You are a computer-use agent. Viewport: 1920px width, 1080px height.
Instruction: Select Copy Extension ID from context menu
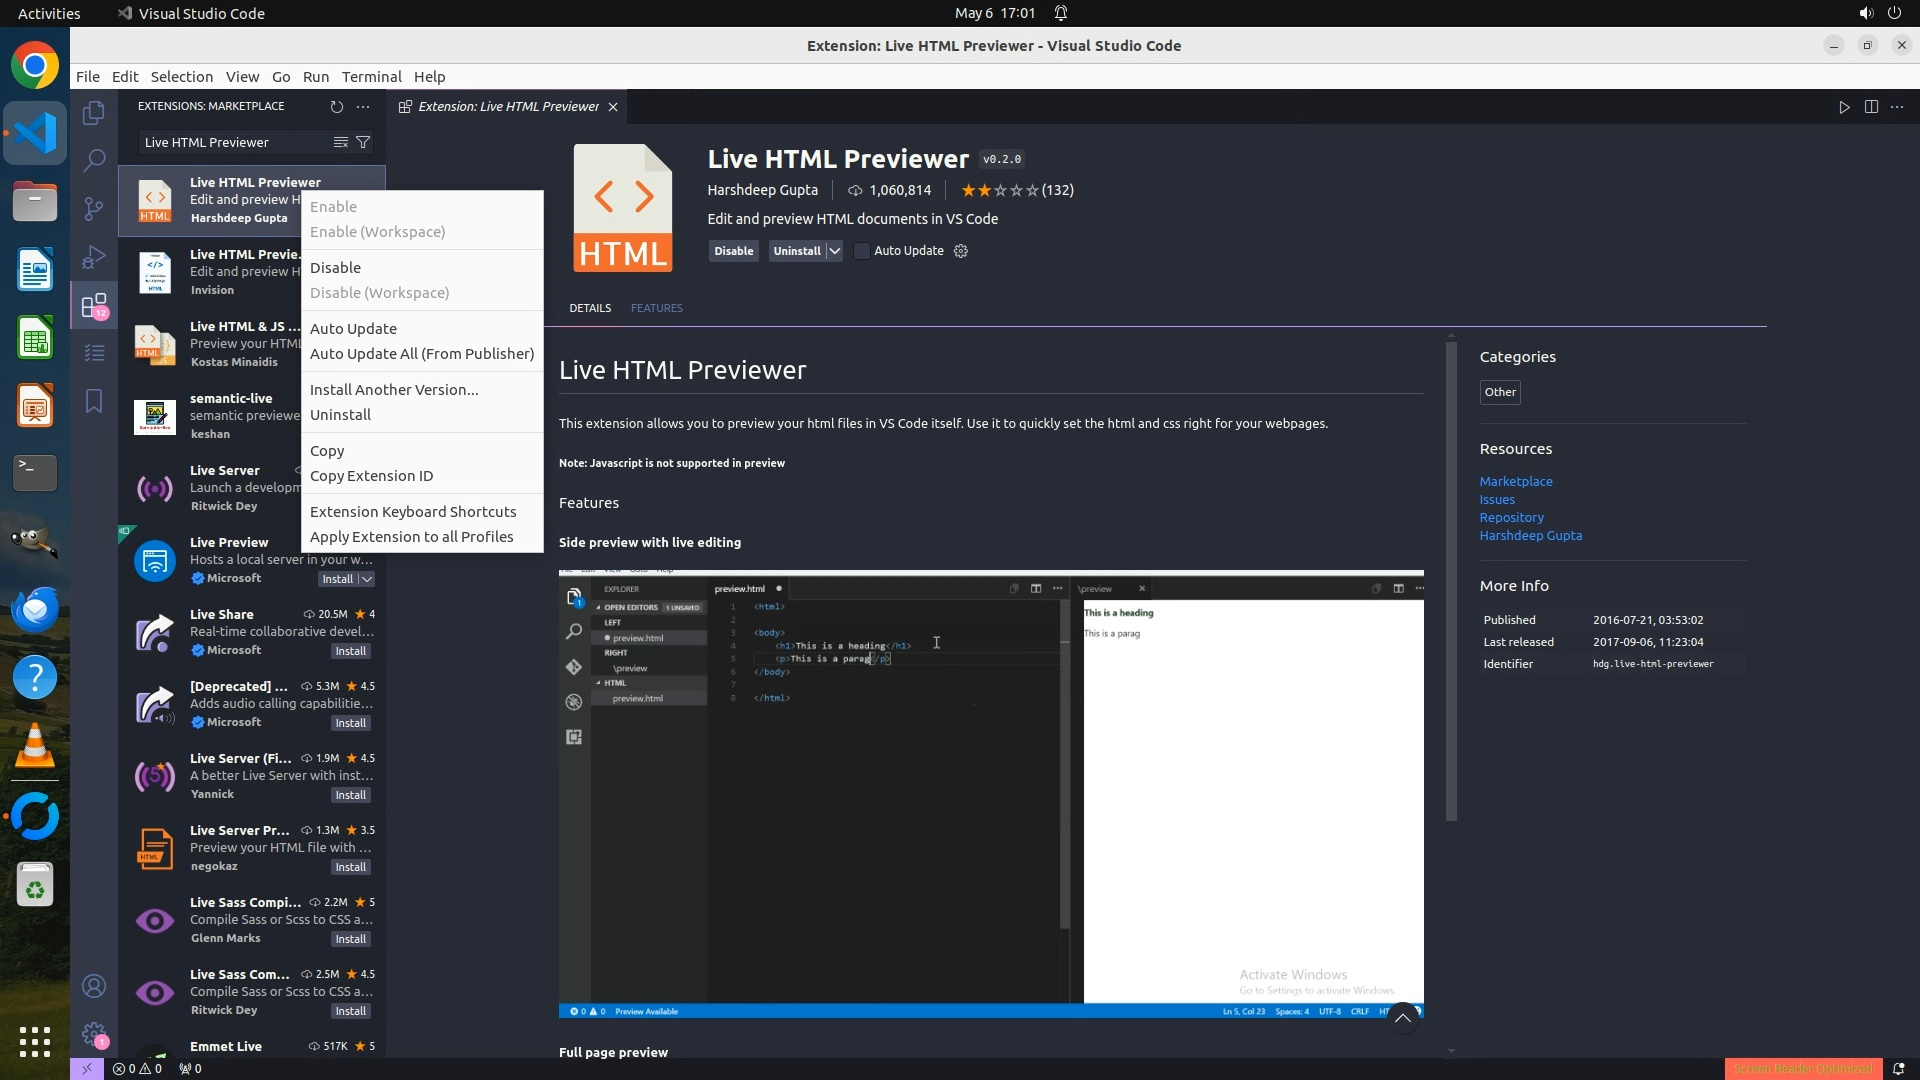click(x=371, y=476)
